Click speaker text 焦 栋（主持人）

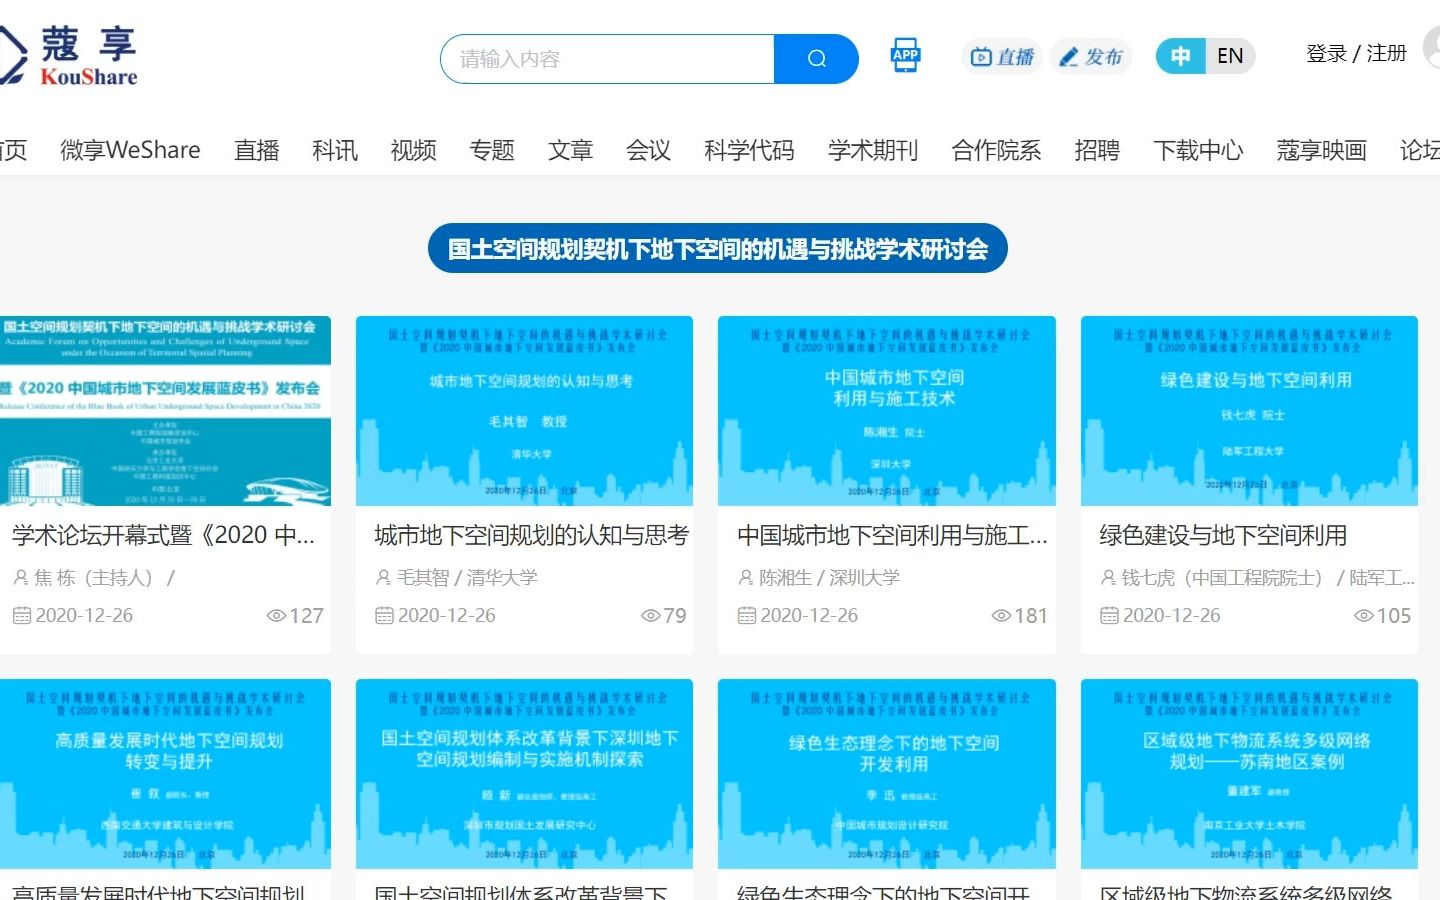point(95,578)
